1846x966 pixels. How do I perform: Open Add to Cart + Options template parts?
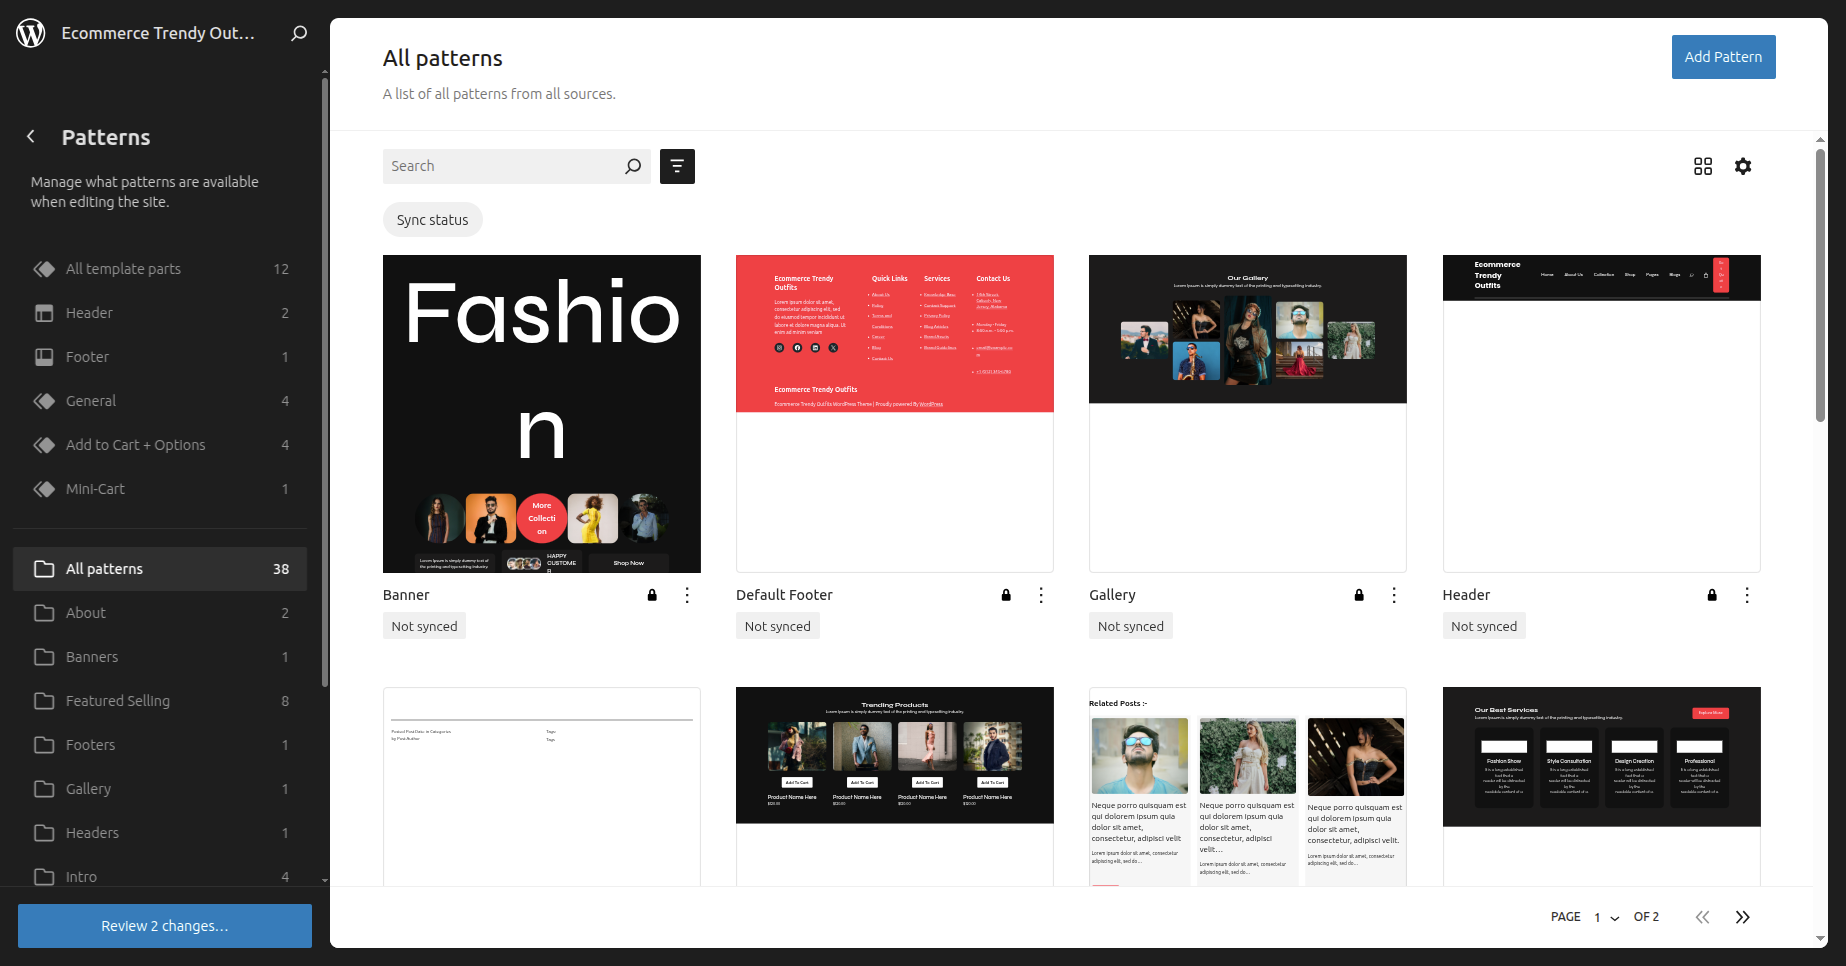tap(160, 445)
